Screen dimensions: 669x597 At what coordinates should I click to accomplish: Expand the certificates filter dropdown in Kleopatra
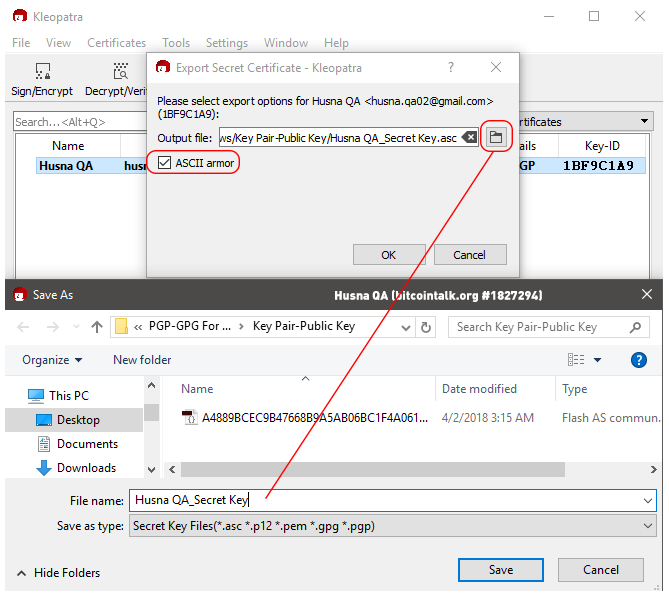coord(644,122)
